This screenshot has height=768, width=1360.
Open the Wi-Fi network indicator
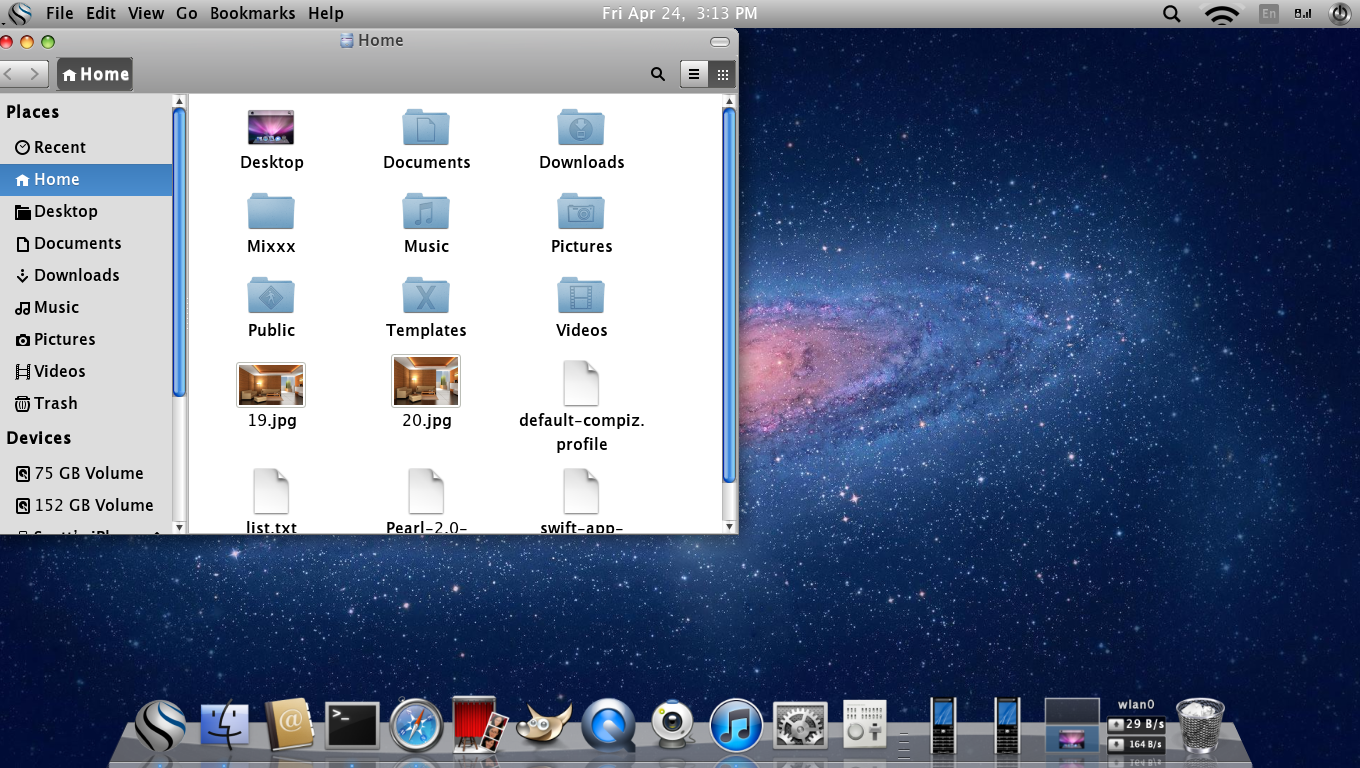pyautogui.click(x=1222, y=14)
